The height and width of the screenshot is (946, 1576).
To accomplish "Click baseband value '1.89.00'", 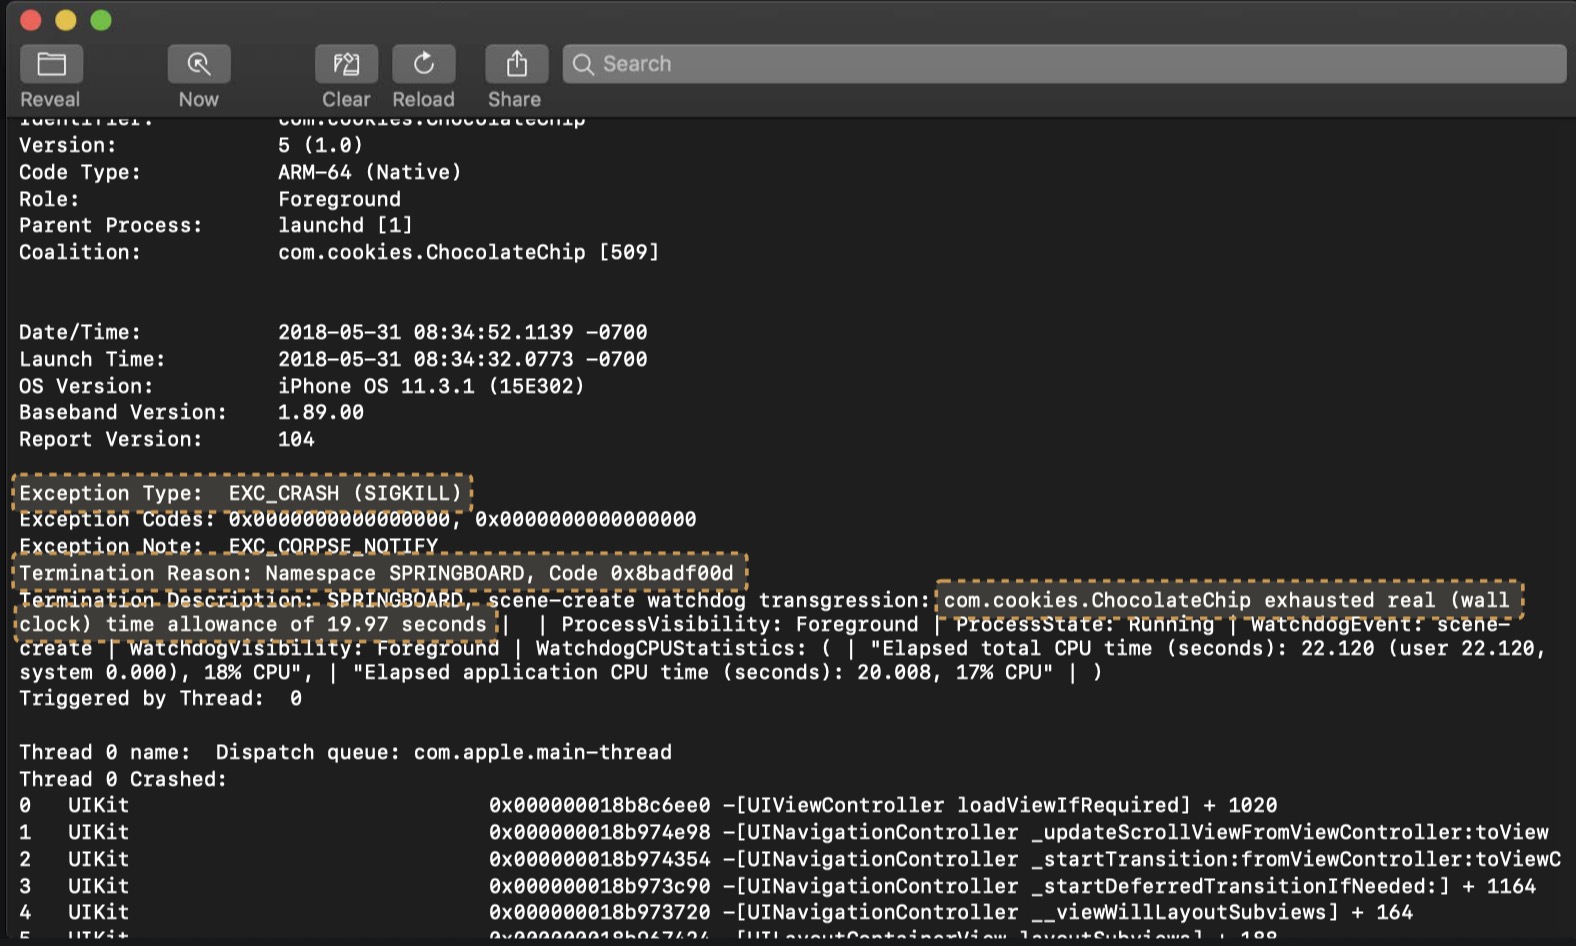I will coord(321,412).
